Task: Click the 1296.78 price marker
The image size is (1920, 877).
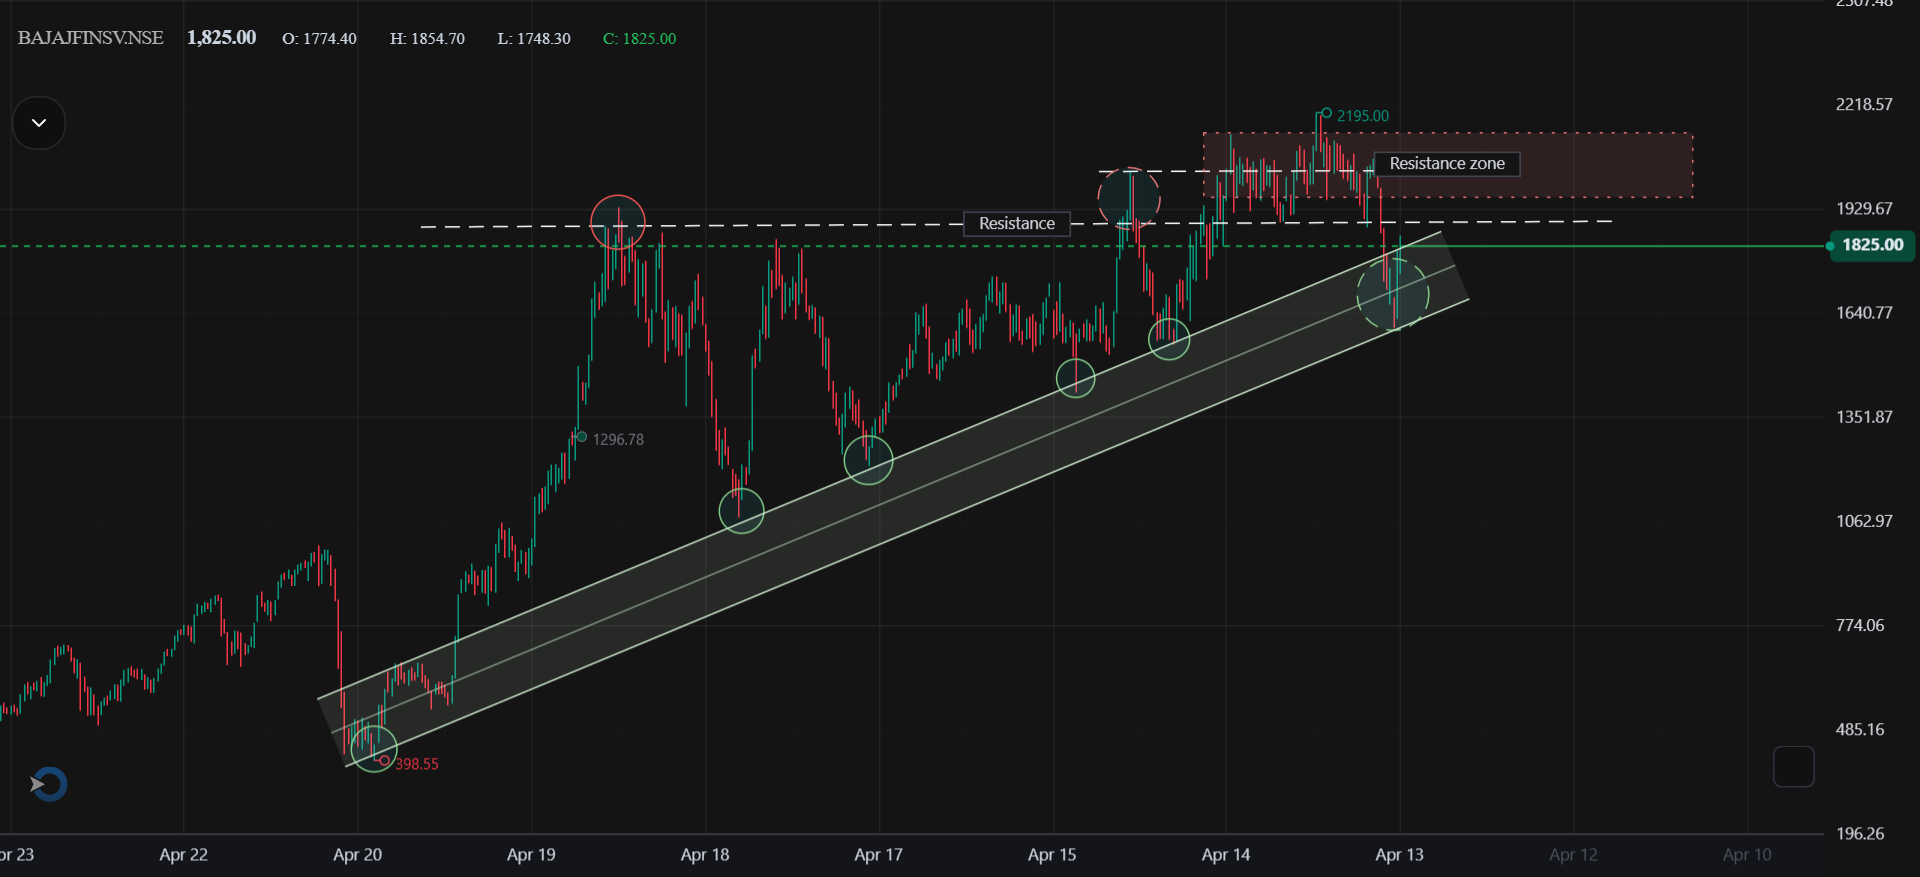Action: 618,439
